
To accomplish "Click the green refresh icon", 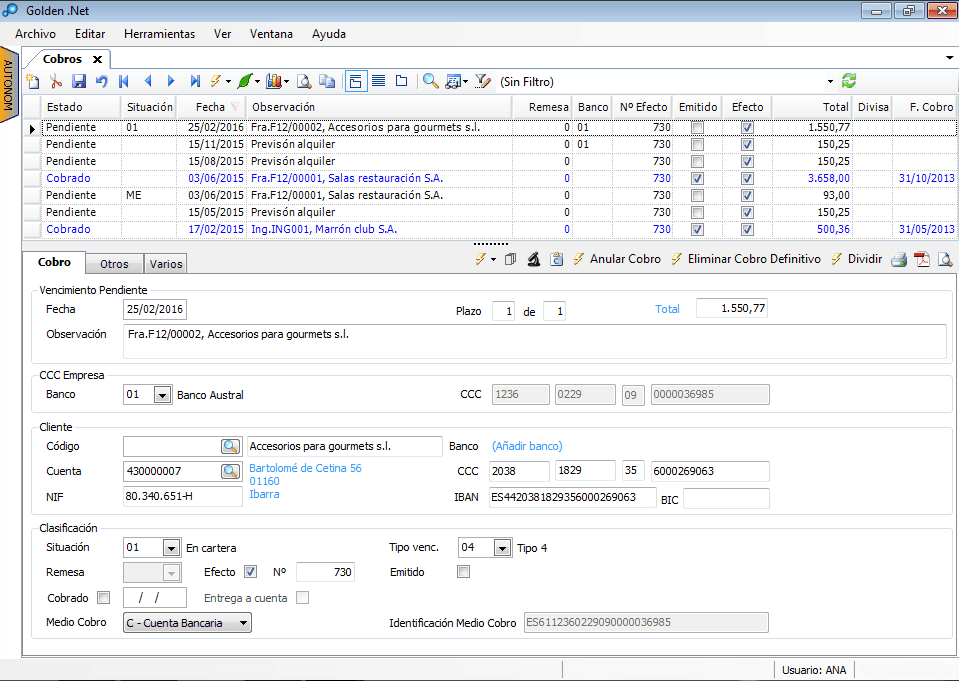I will 849,81.
